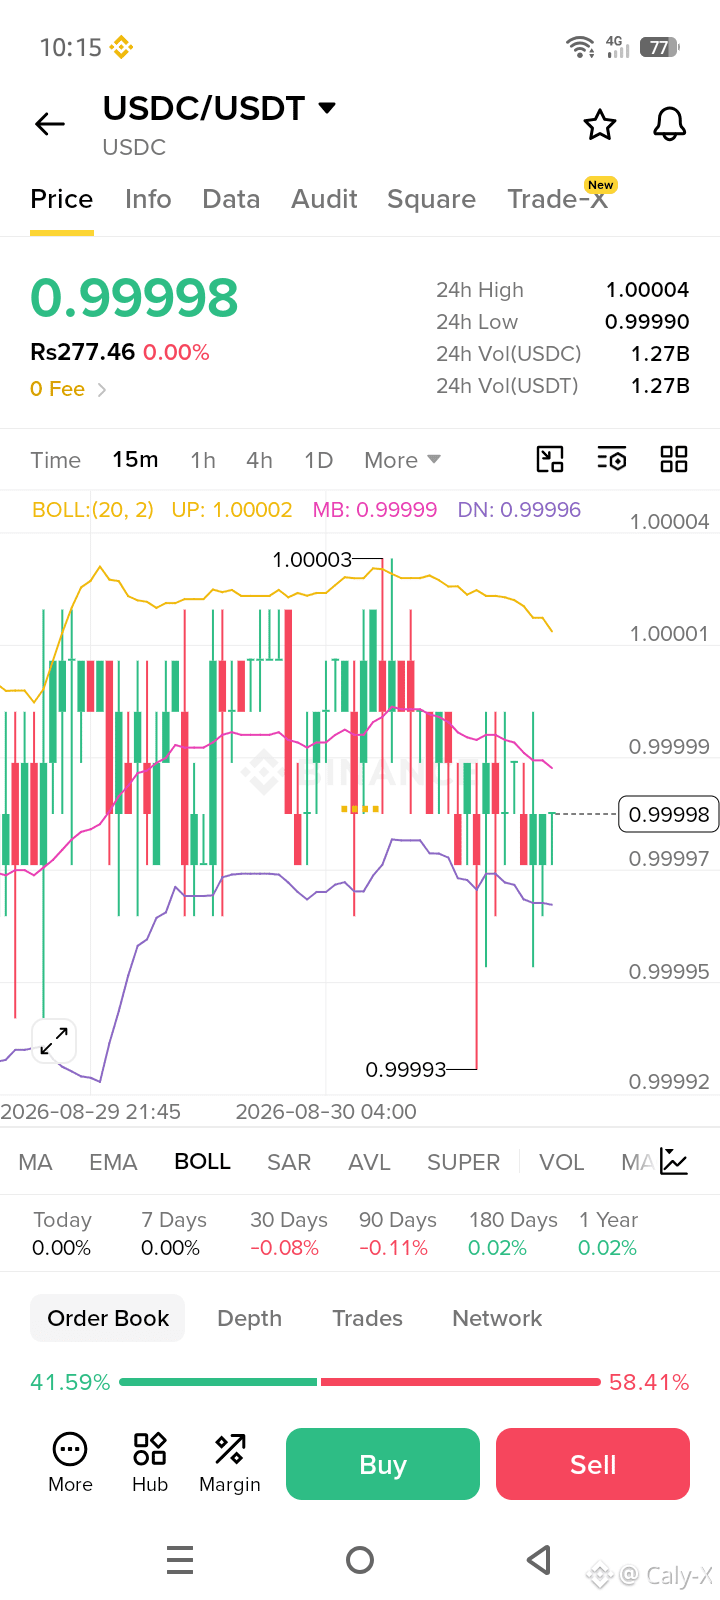Open the Depth tab
Screen dimensions: 720x1600
tap(249, 1318)
